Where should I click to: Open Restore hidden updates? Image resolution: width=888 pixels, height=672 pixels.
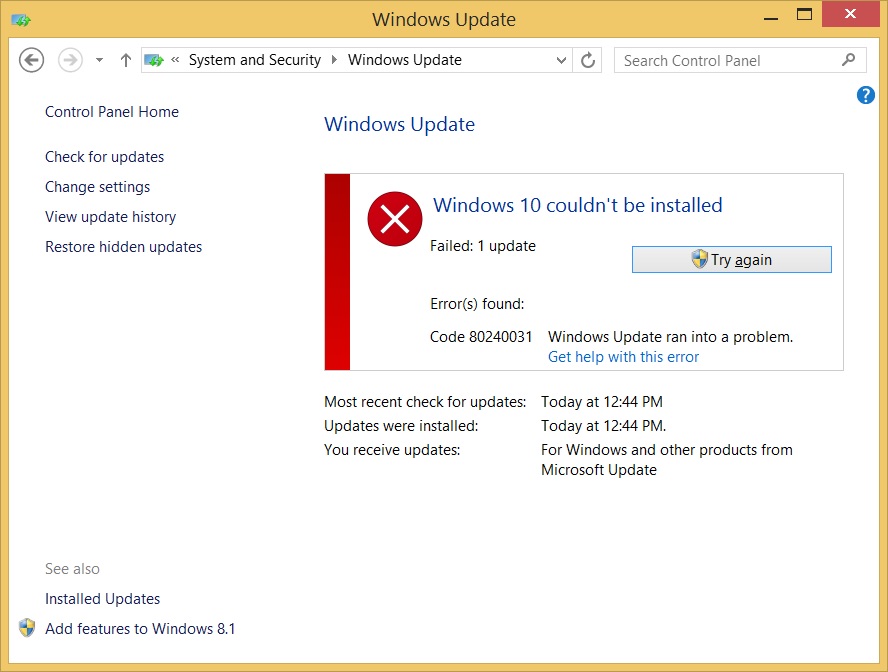[123, 247]
